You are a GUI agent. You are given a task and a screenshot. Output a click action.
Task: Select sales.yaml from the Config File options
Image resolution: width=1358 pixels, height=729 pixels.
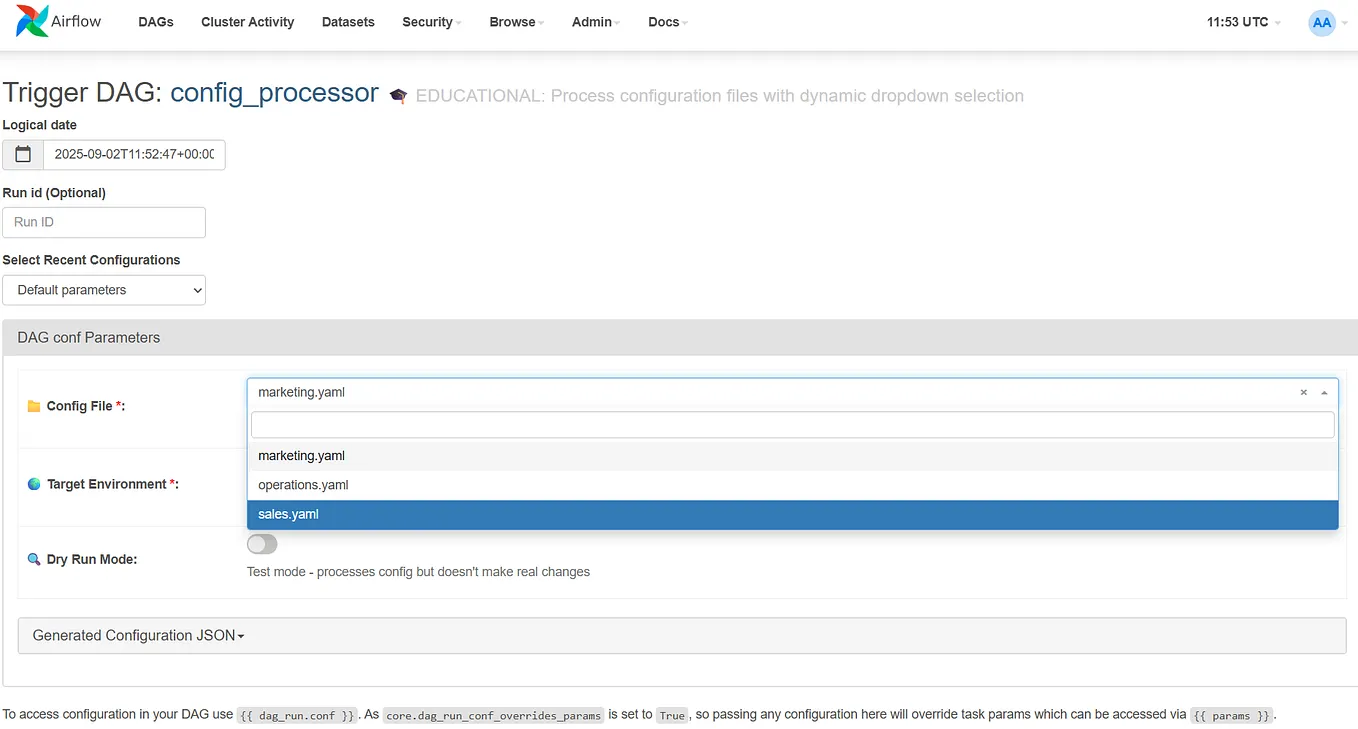tap(288, 513)
